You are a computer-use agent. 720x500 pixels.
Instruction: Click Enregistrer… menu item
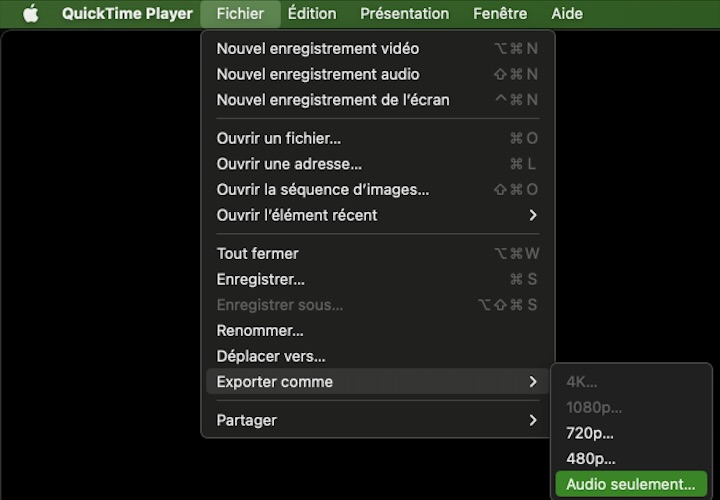261,279
